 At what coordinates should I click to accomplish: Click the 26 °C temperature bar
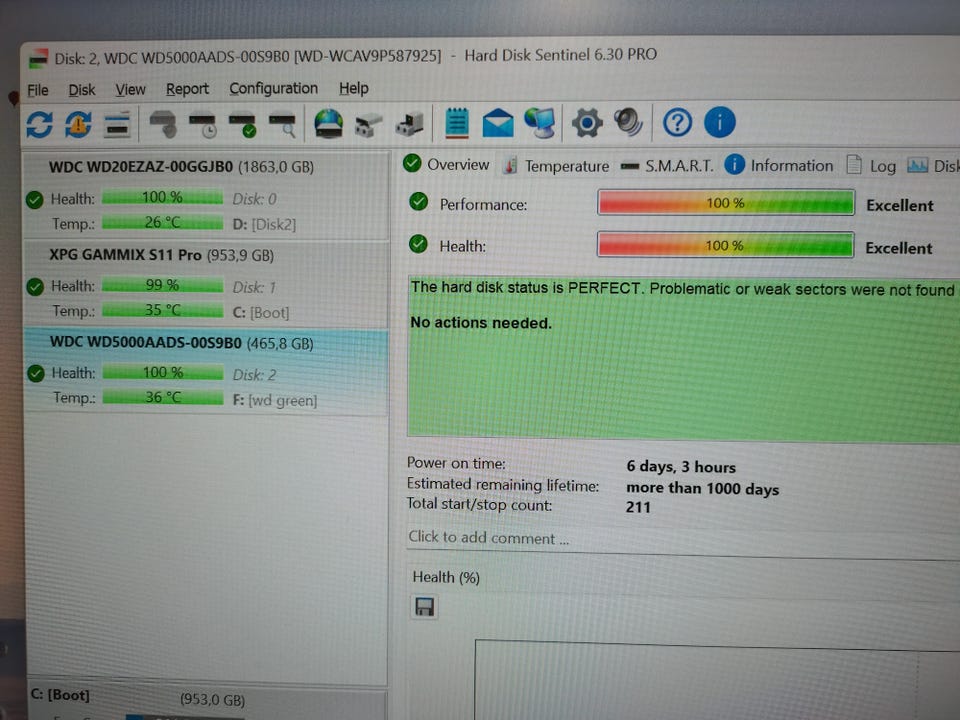162,222
